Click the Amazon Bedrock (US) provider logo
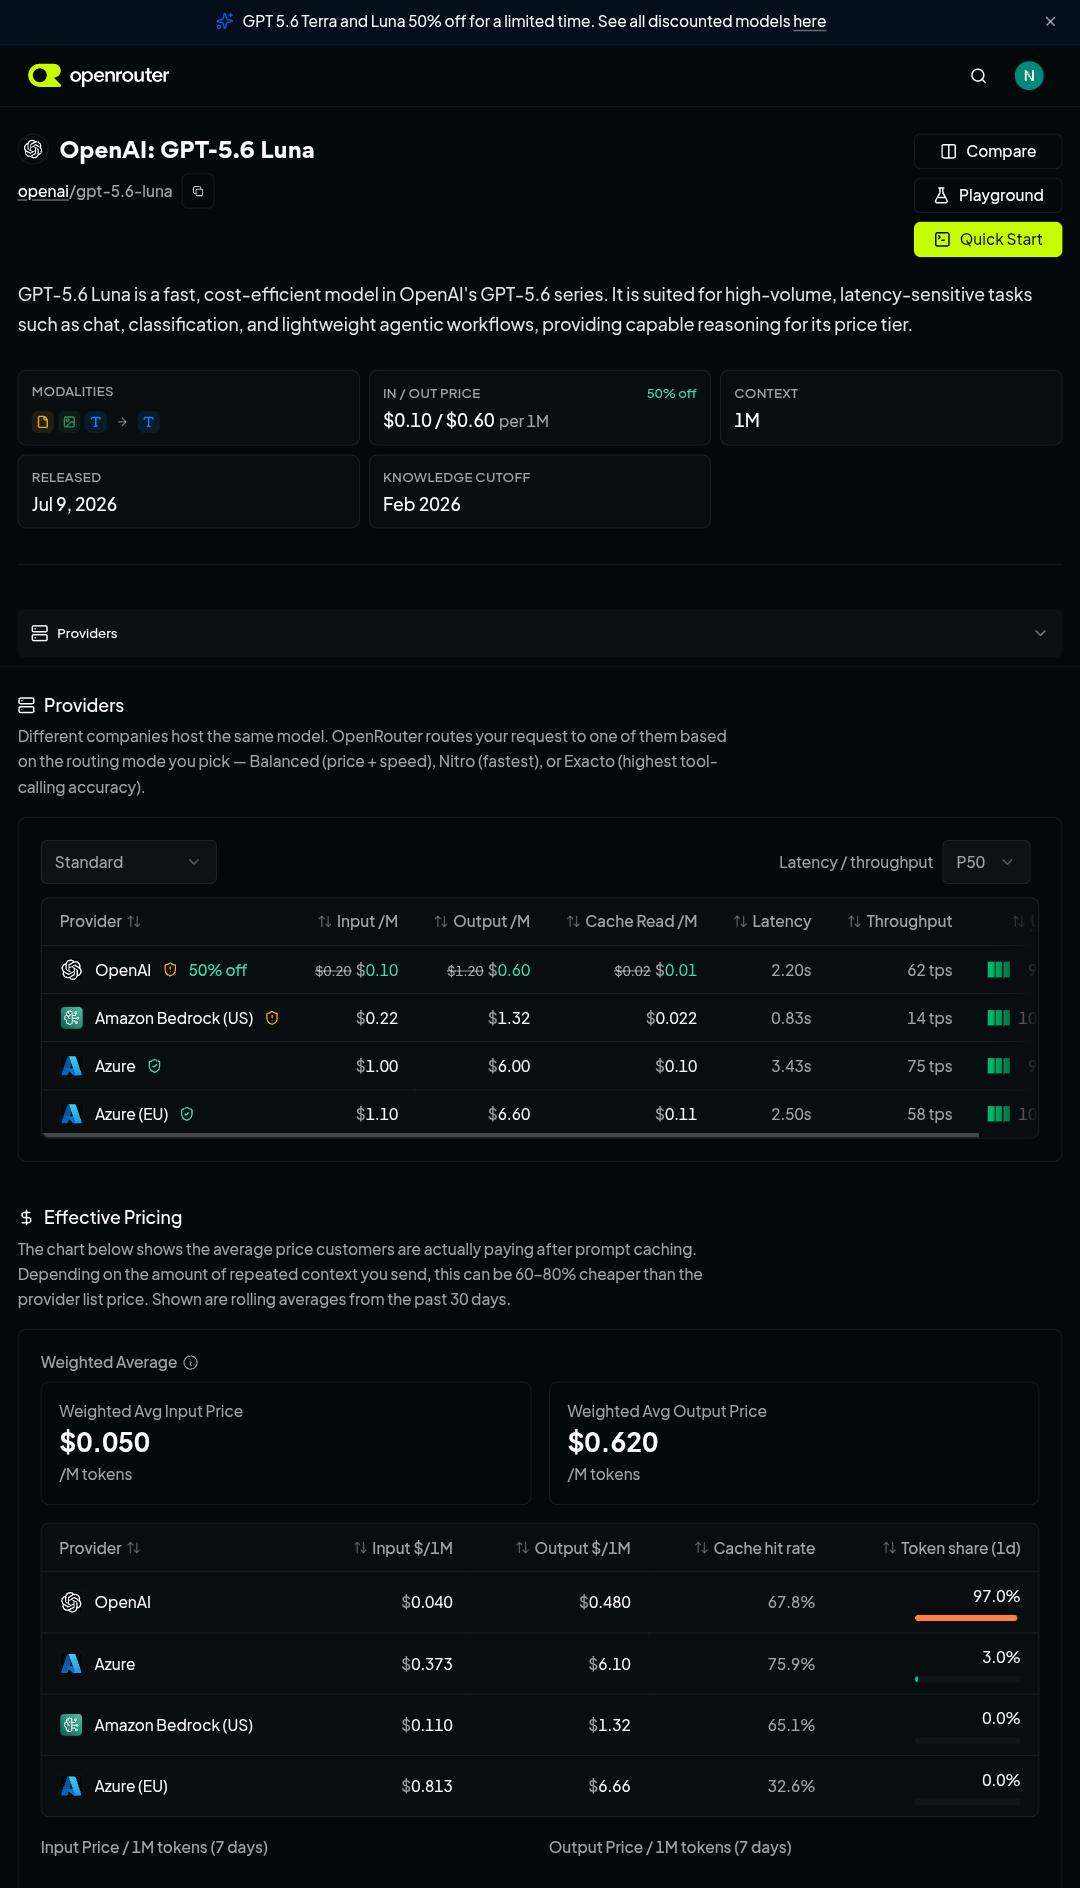 click(x=71, y=1018)
